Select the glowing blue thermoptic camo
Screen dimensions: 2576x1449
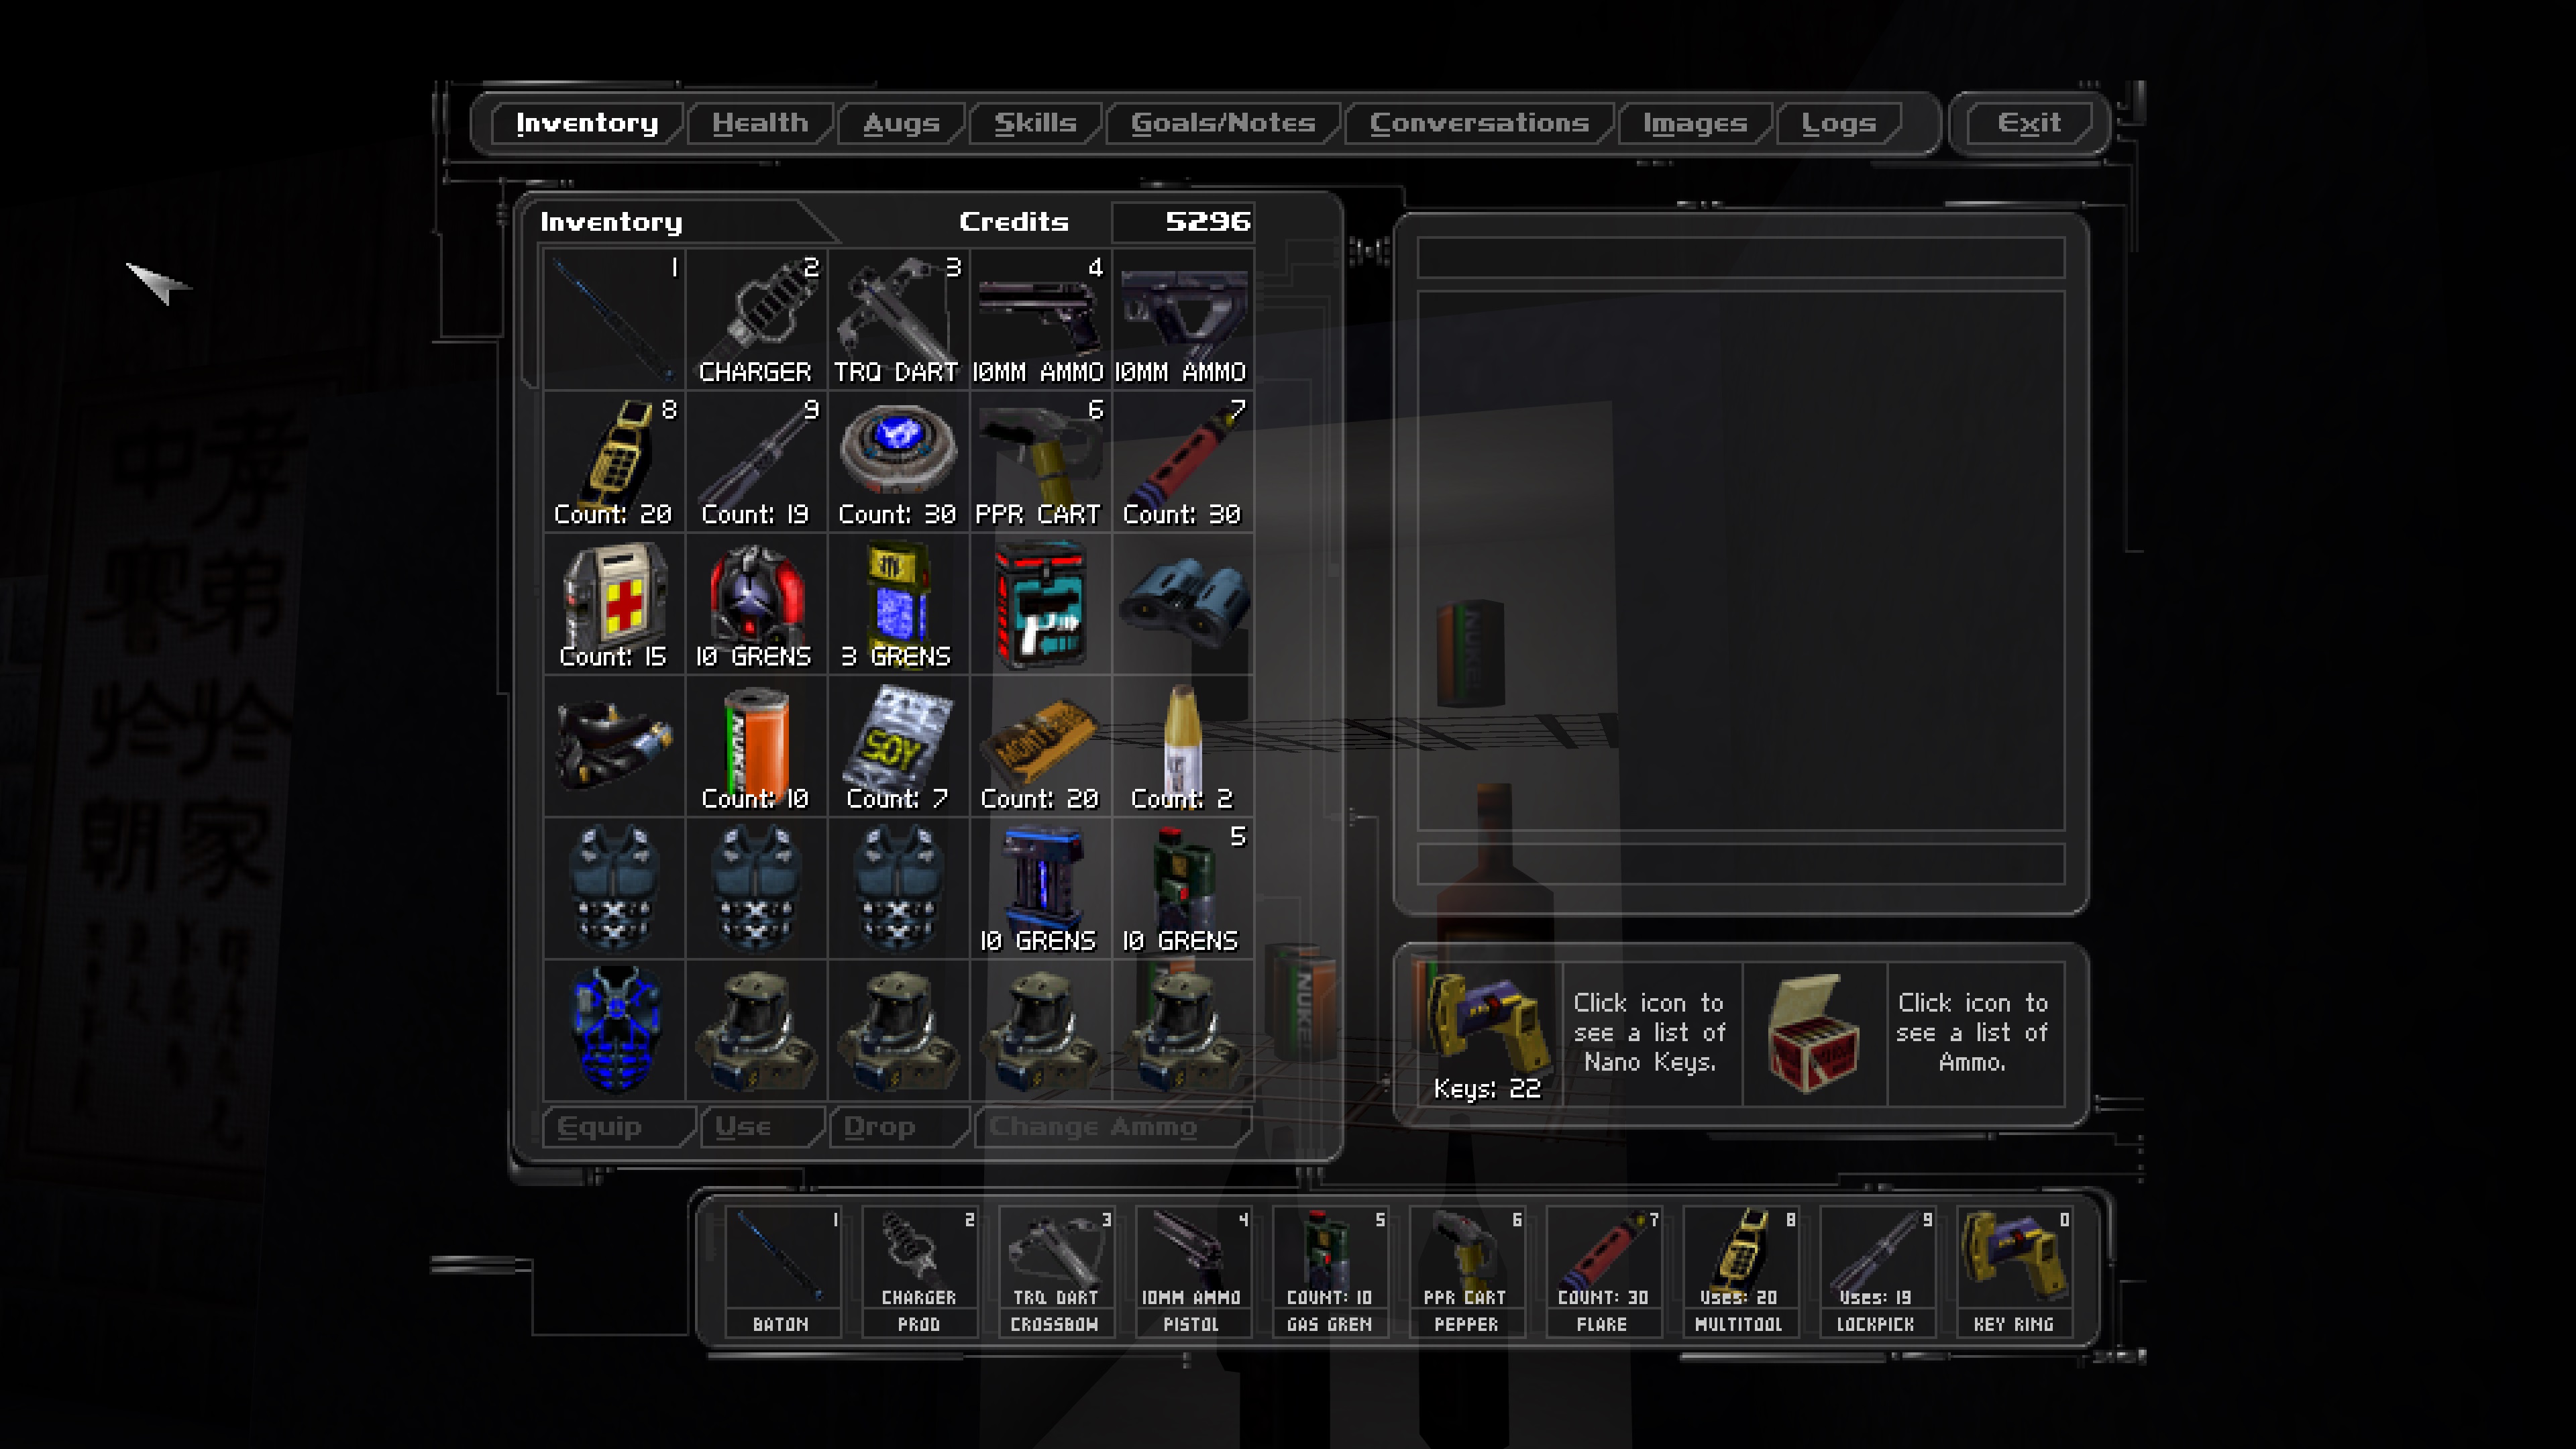coord(614,1030)
